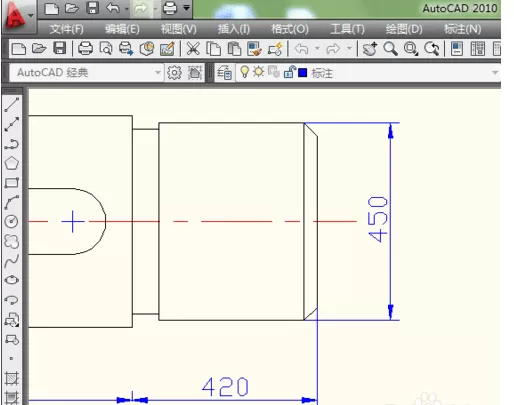This screenshot has height=405, width=514.
Task: Open the 格式(O) menu
Action: (290, 29)
